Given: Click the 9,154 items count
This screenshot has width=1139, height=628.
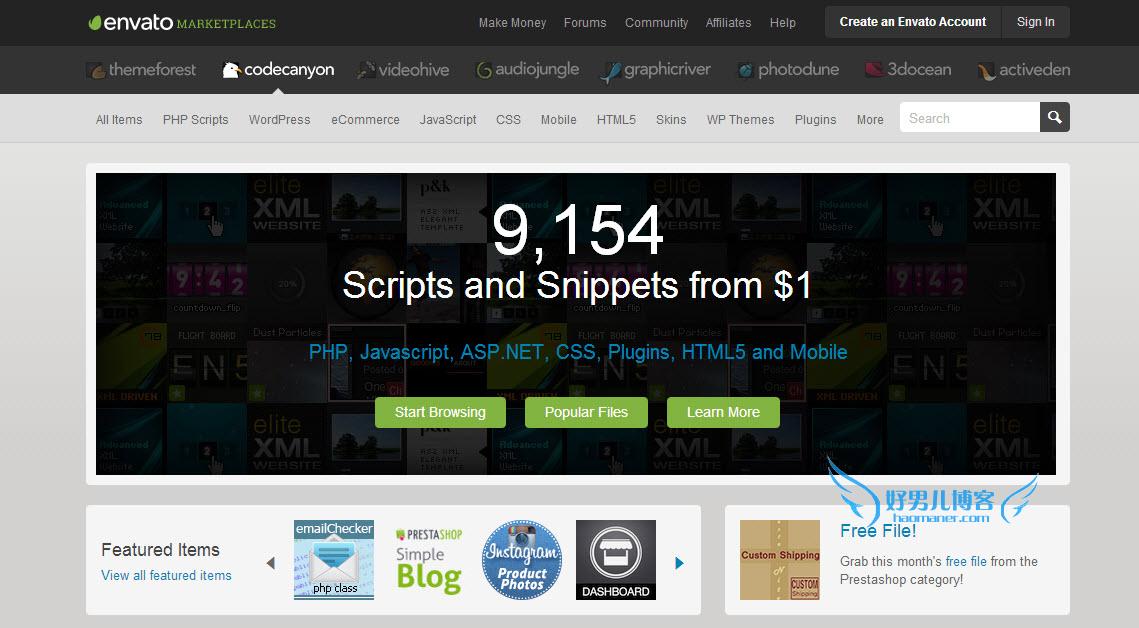Looking at the screenshot, I should [577, 231].
